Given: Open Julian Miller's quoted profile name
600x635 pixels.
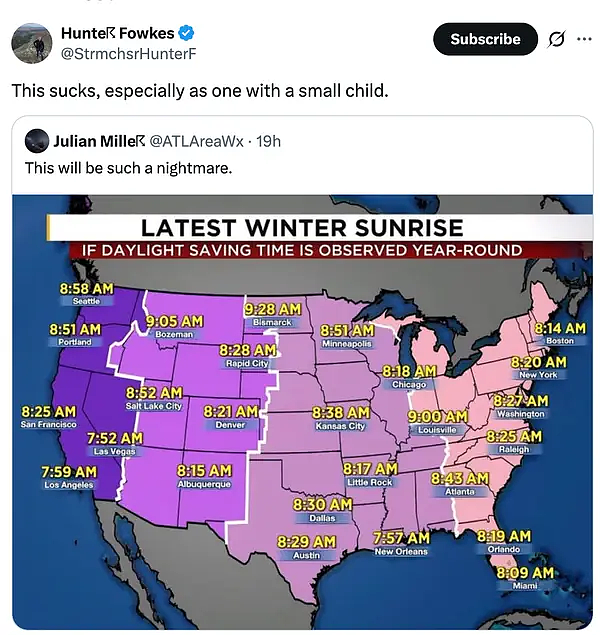Looking at the screenshot, I should [99, 141].
